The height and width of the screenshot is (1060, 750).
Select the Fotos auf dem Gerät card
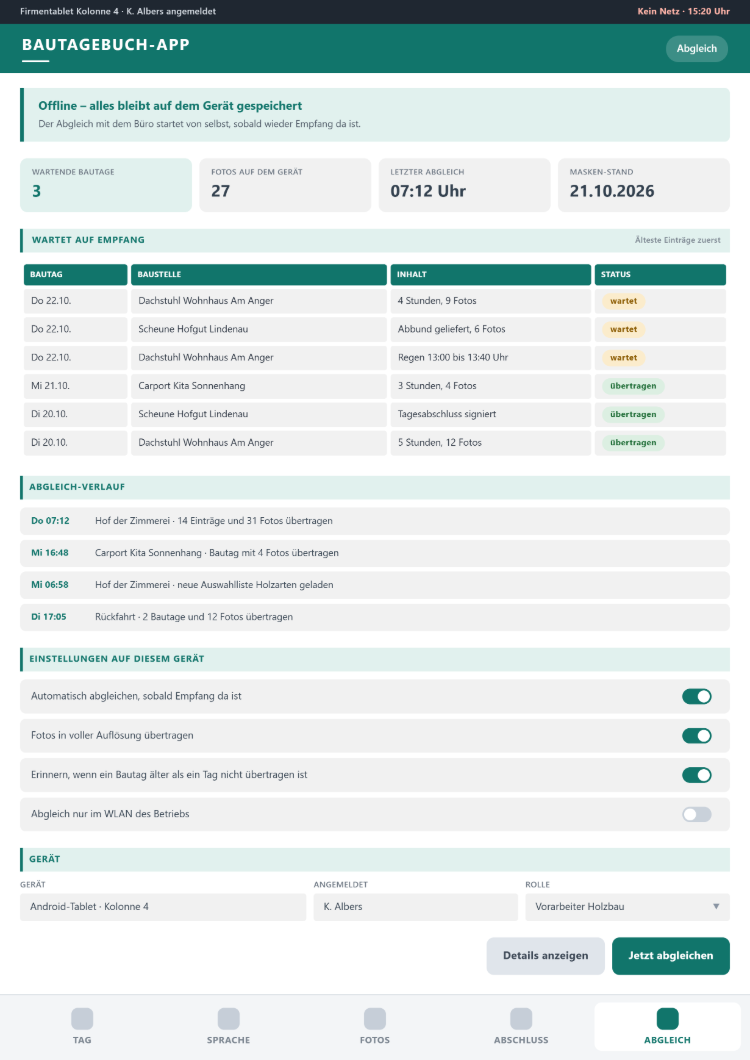pyautogui.click(x=285, y=185)
